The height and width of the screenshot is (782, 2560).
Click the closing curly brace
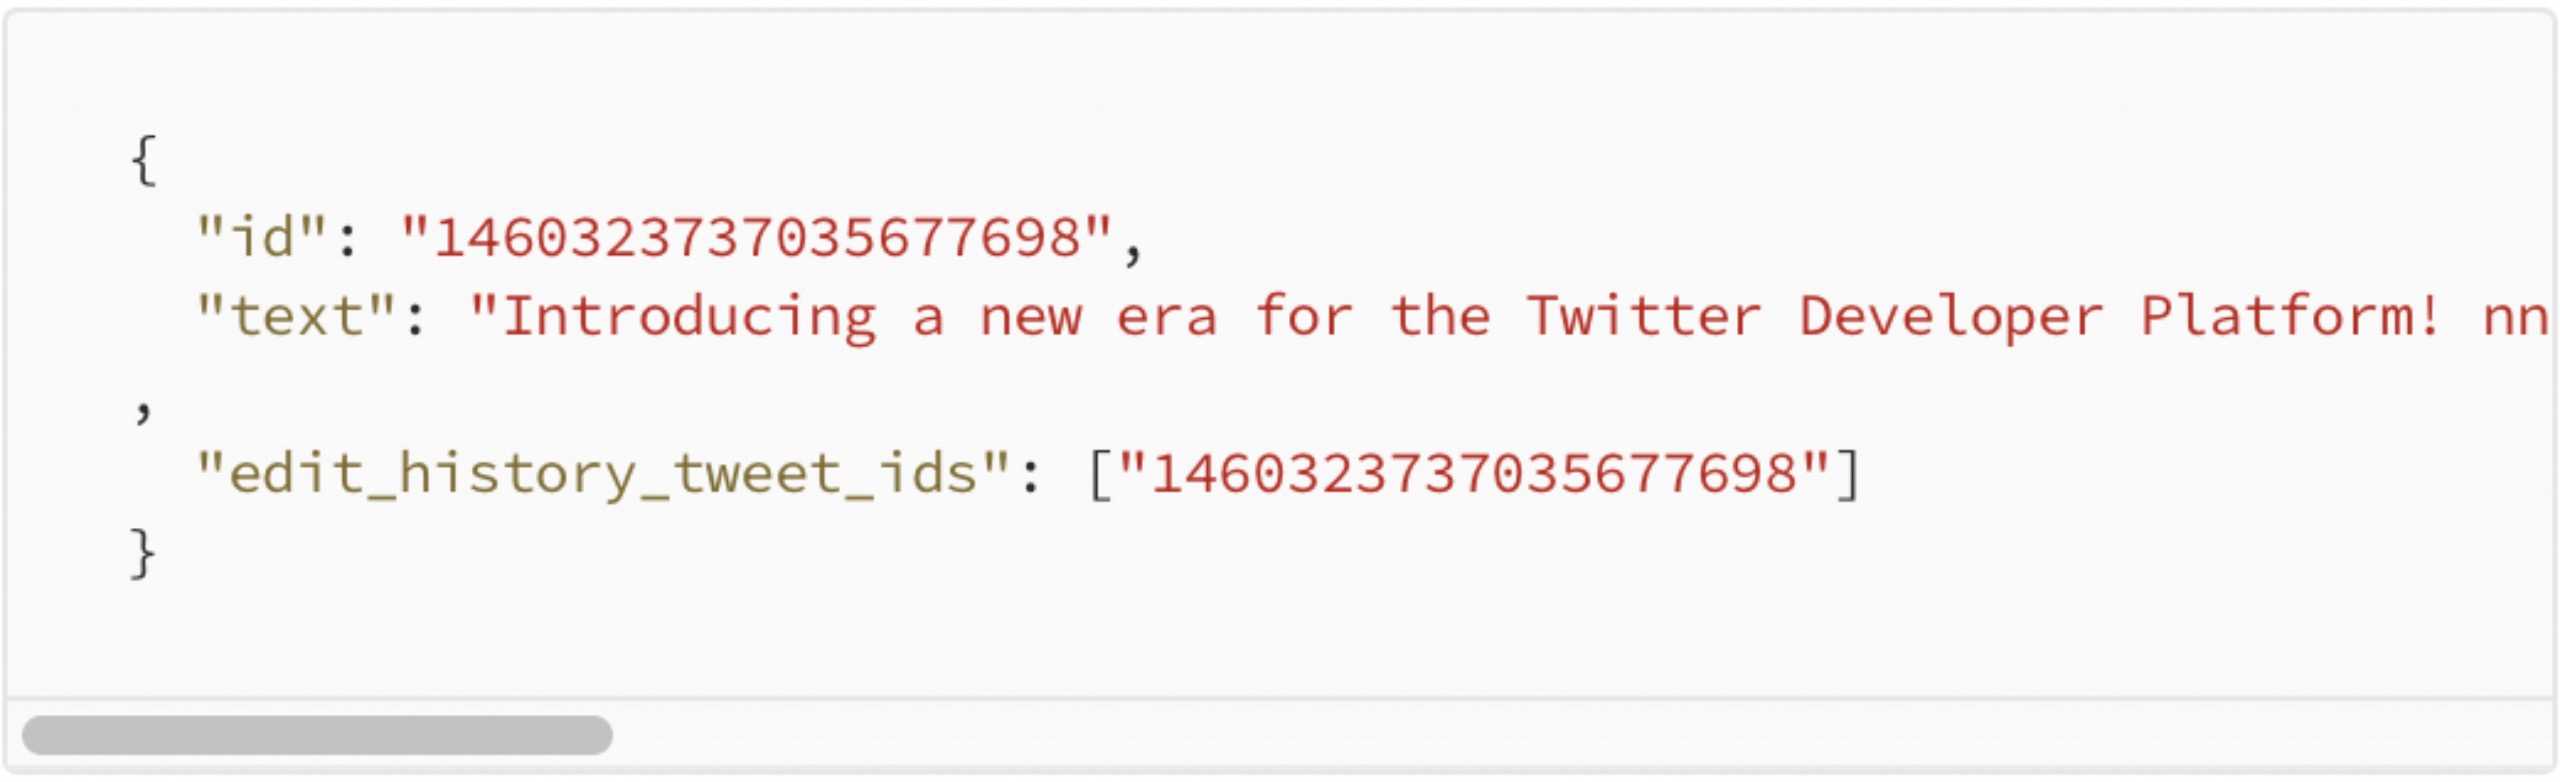coord(144,553)
